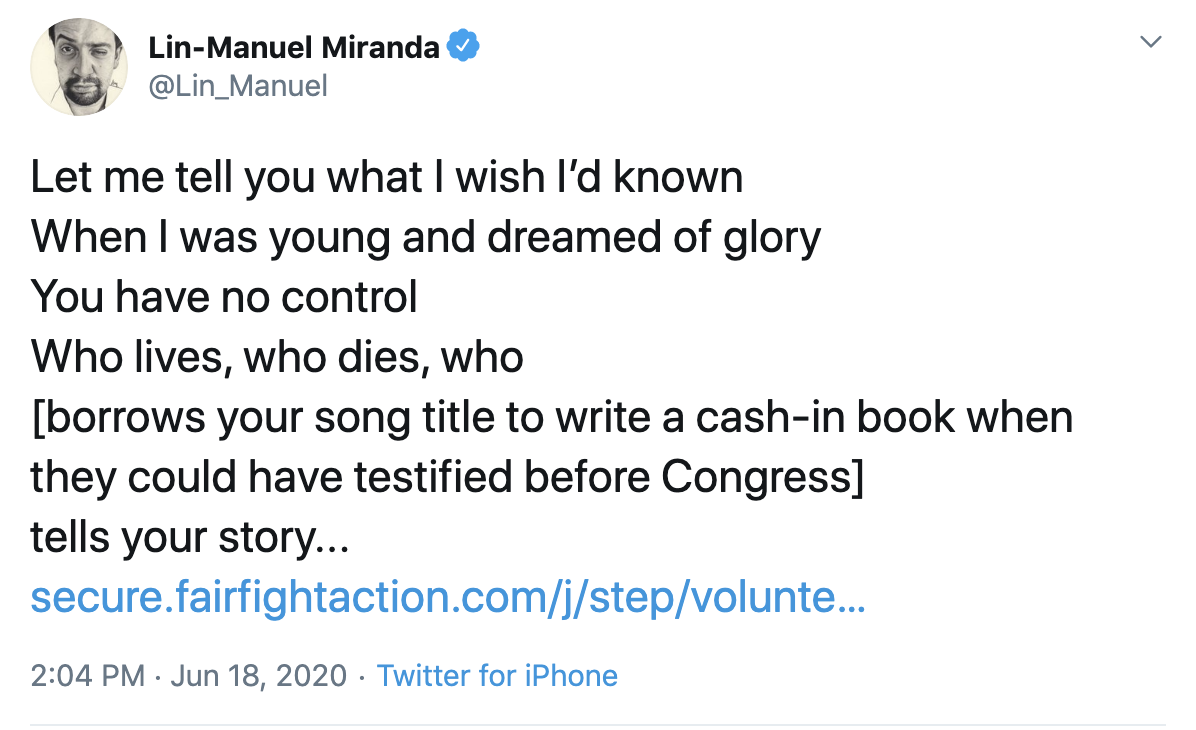1196x730 pixels.
Task: Click the line starting "[borrows your song title"
Action: [x=552, y=417]
